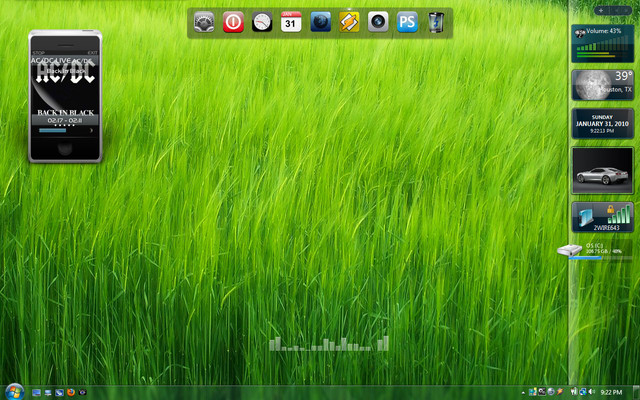Click the Volume 43% sidebar gadget
Screen dimensions: 640x400
coord(602,44)
